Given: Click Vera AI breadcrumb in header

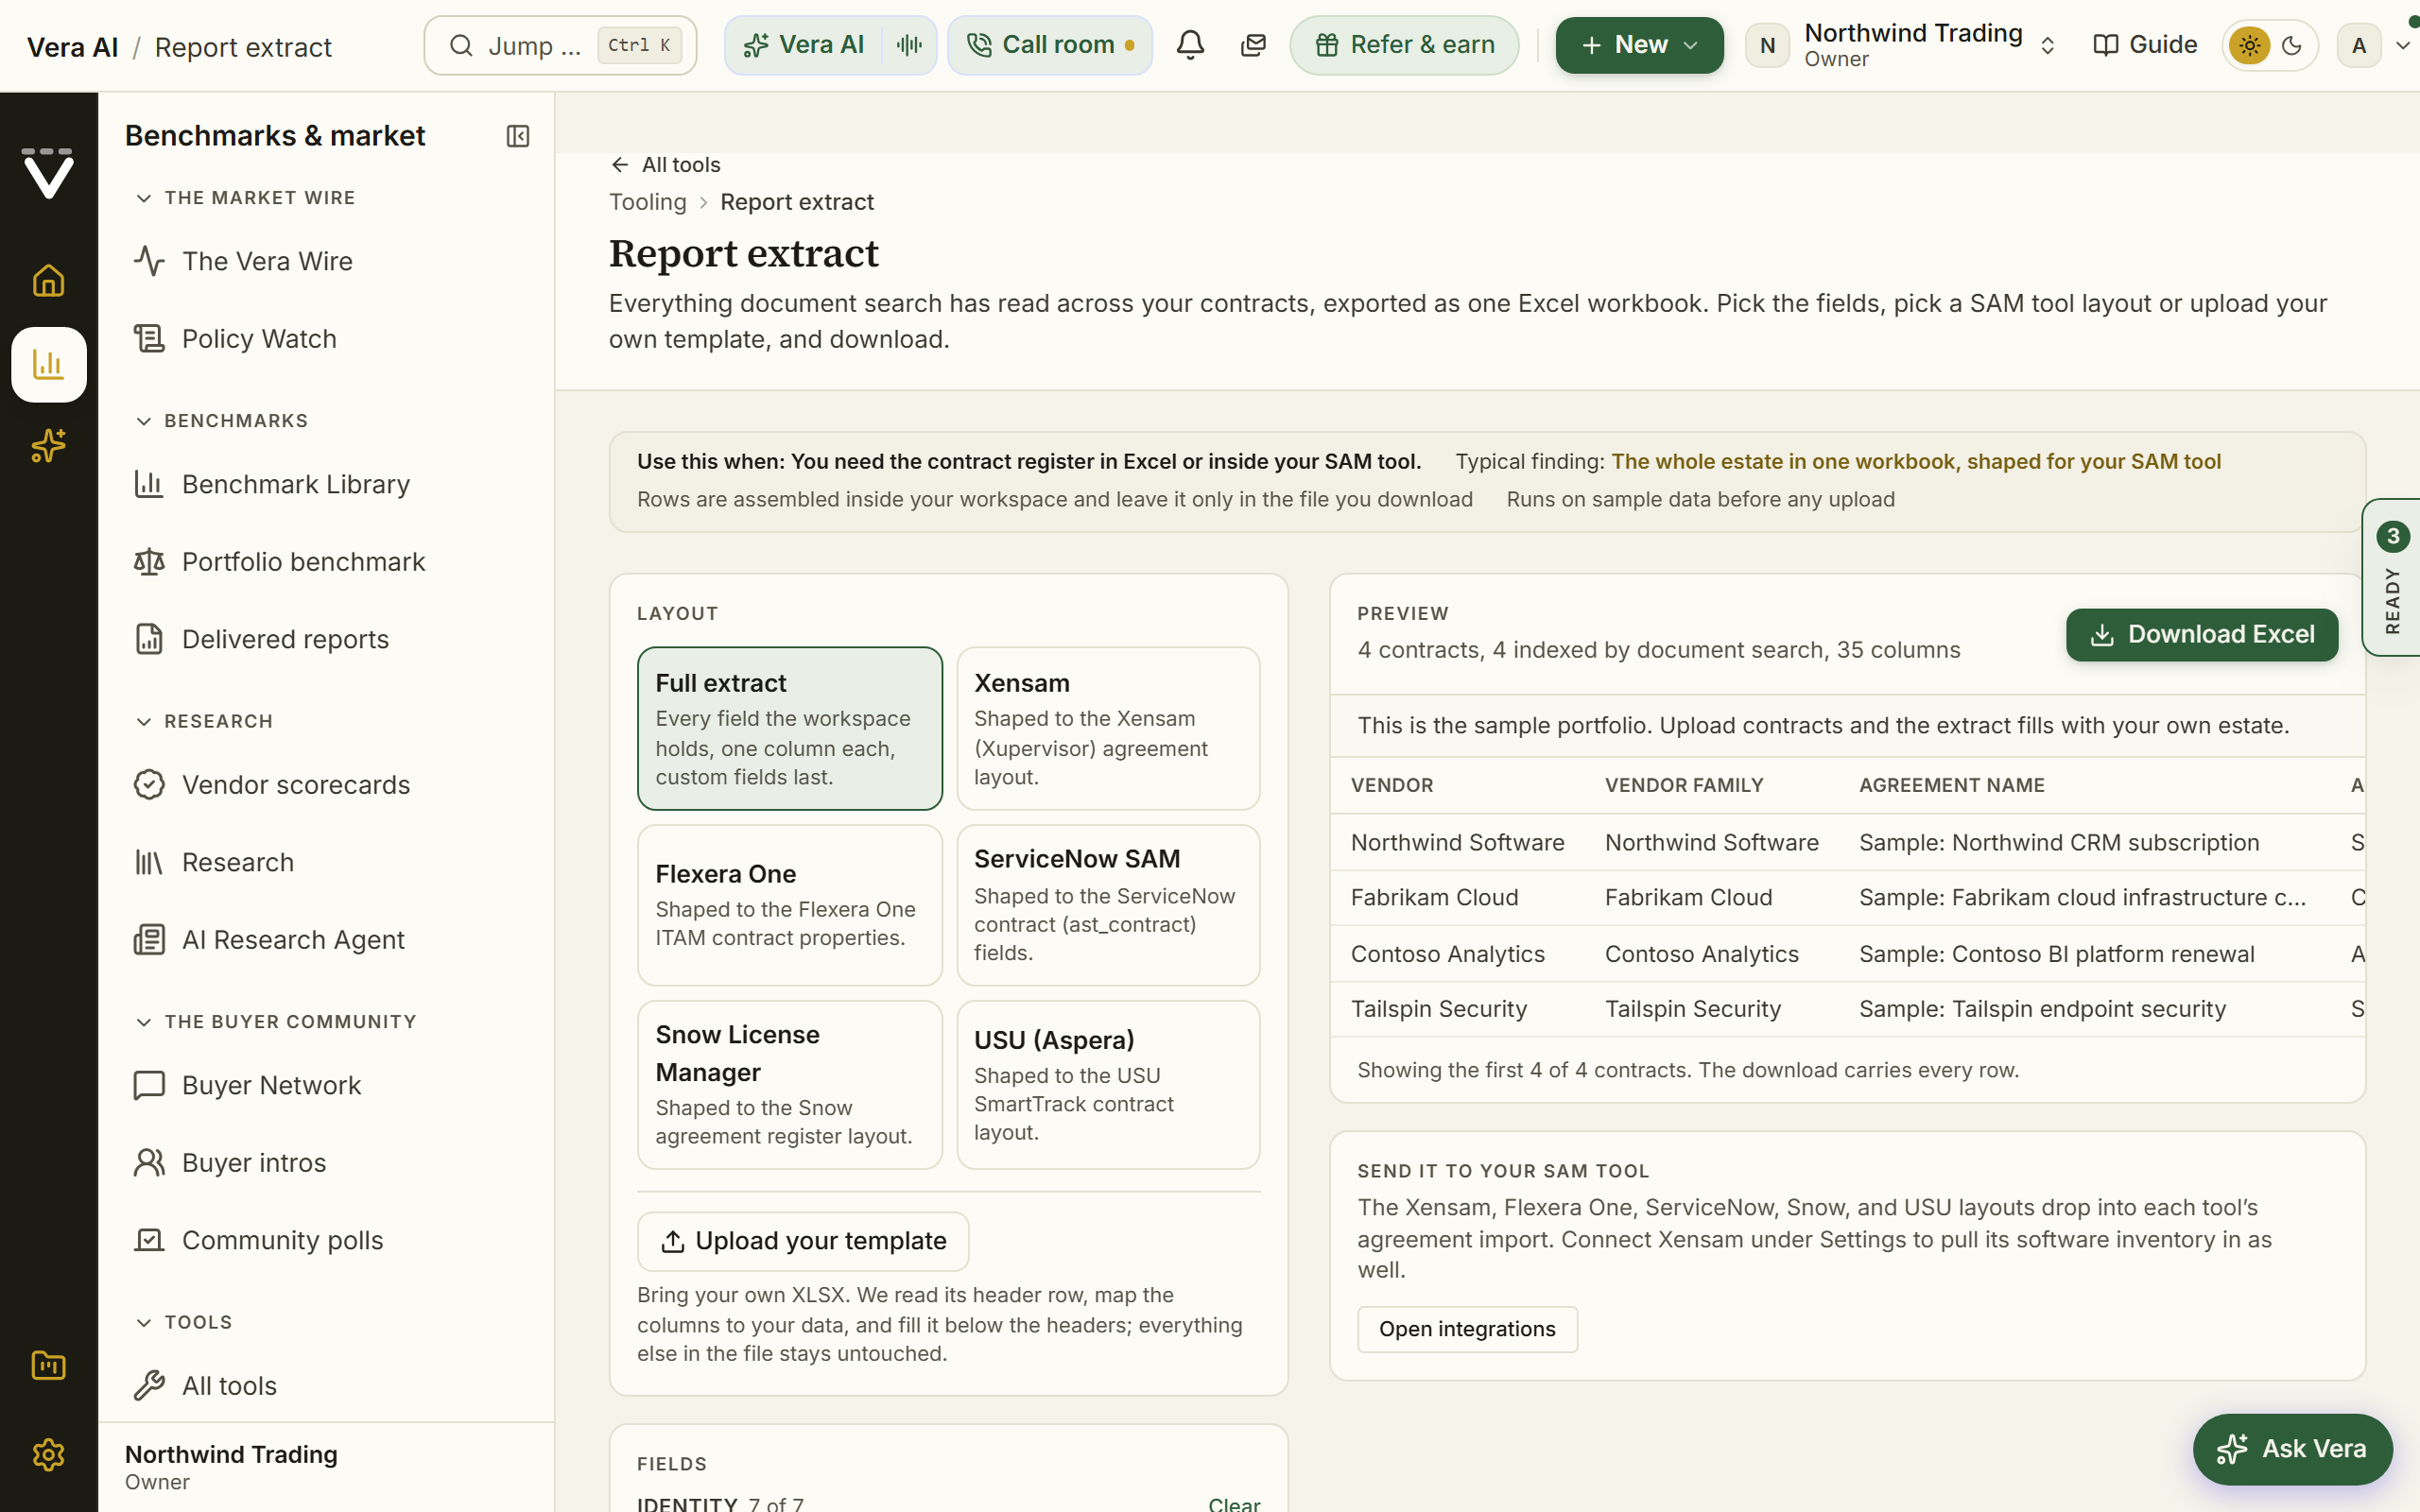Looking at the screenshot, I should pyautogui.click(x=72, y=47).
